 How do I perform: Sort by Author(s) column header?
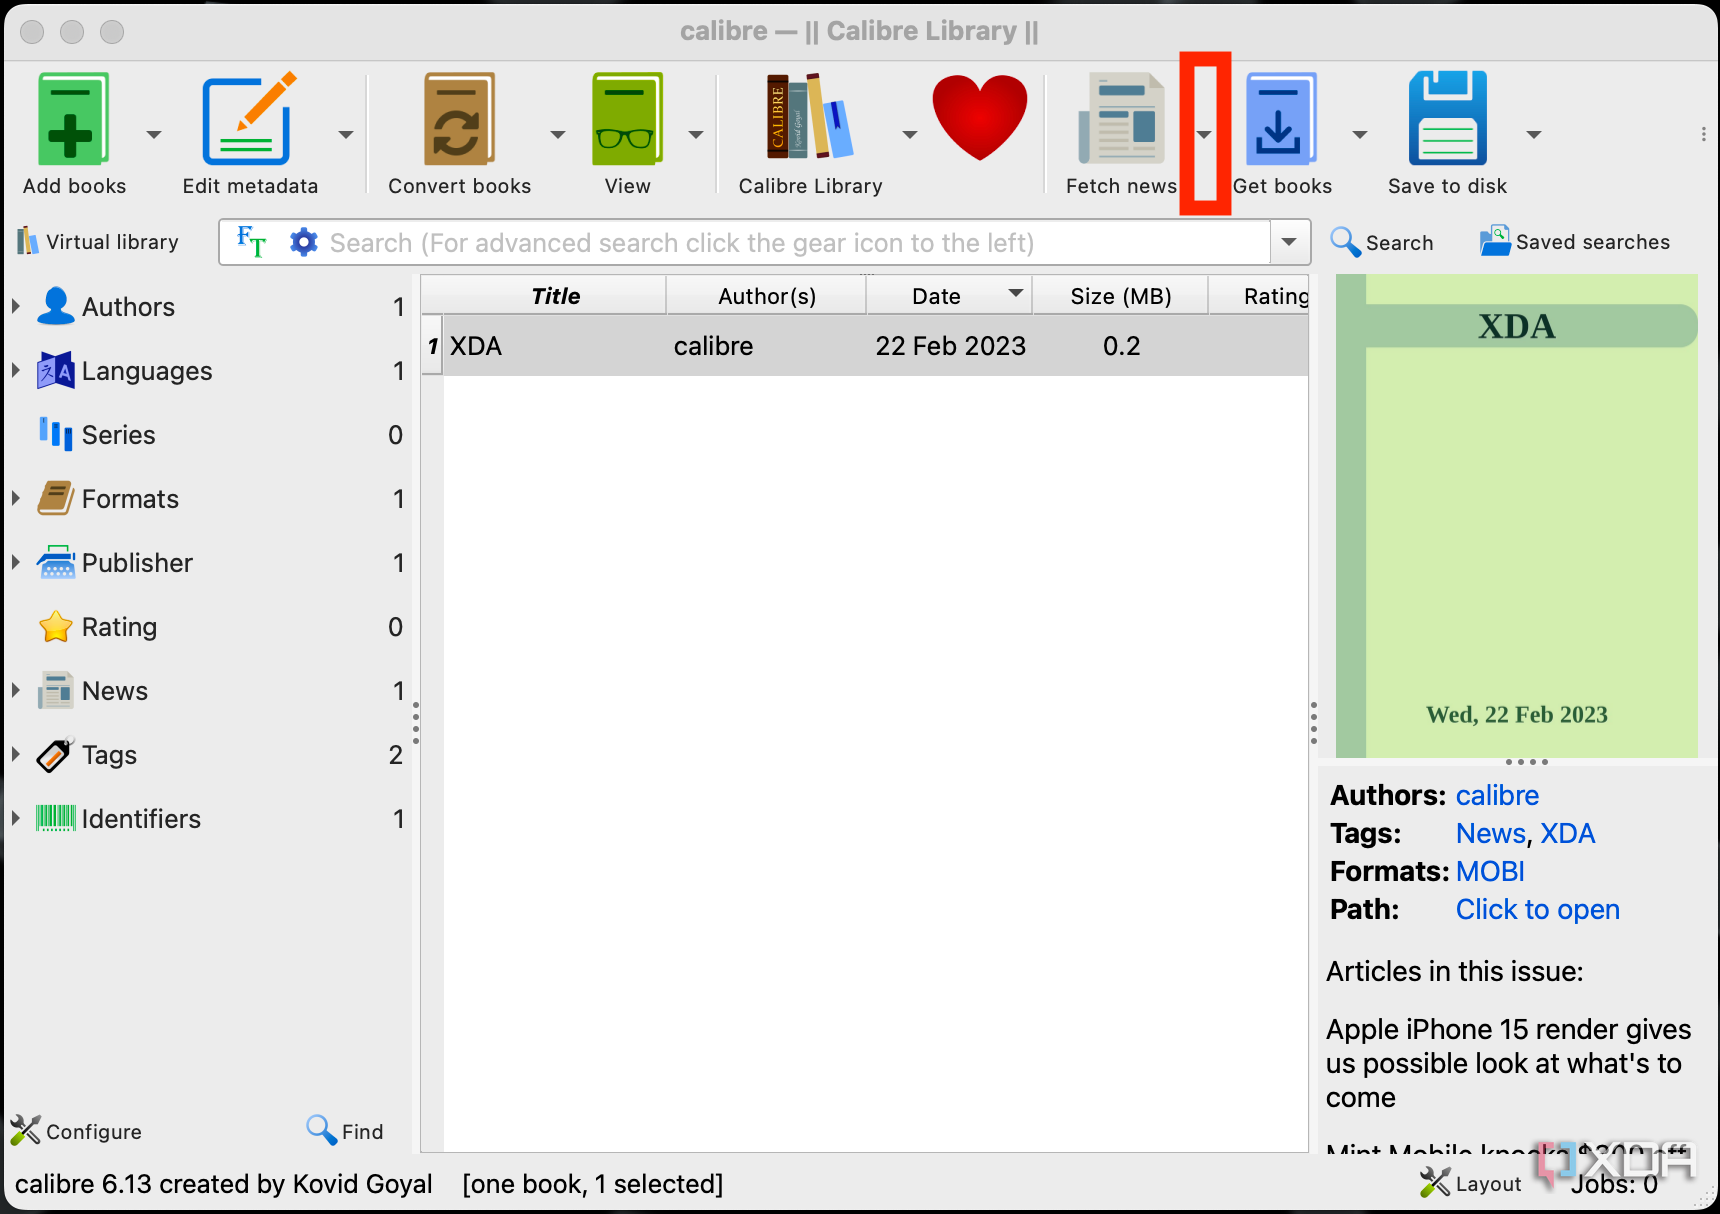[x=767, y=296]
